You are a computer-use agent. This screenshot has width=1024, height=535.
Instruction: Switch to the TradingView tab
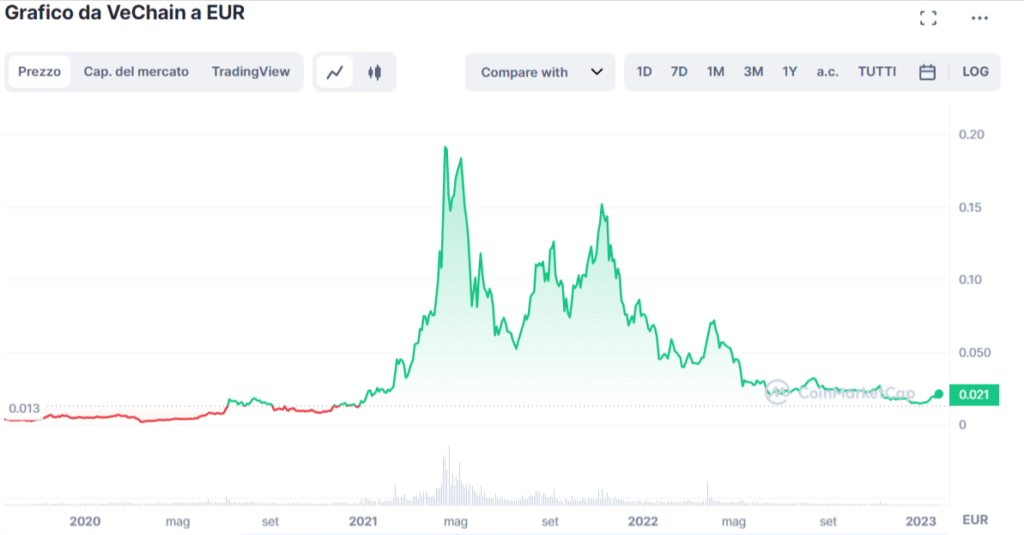click(251, 72)
